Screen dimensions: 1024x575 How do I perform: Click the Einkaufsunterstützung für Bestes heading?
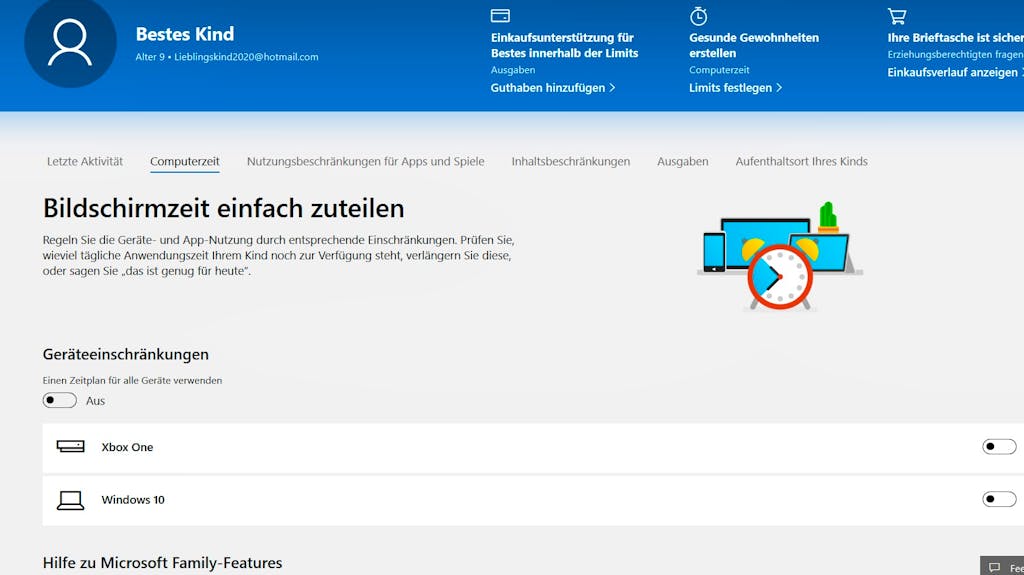[x=564, y=45]
